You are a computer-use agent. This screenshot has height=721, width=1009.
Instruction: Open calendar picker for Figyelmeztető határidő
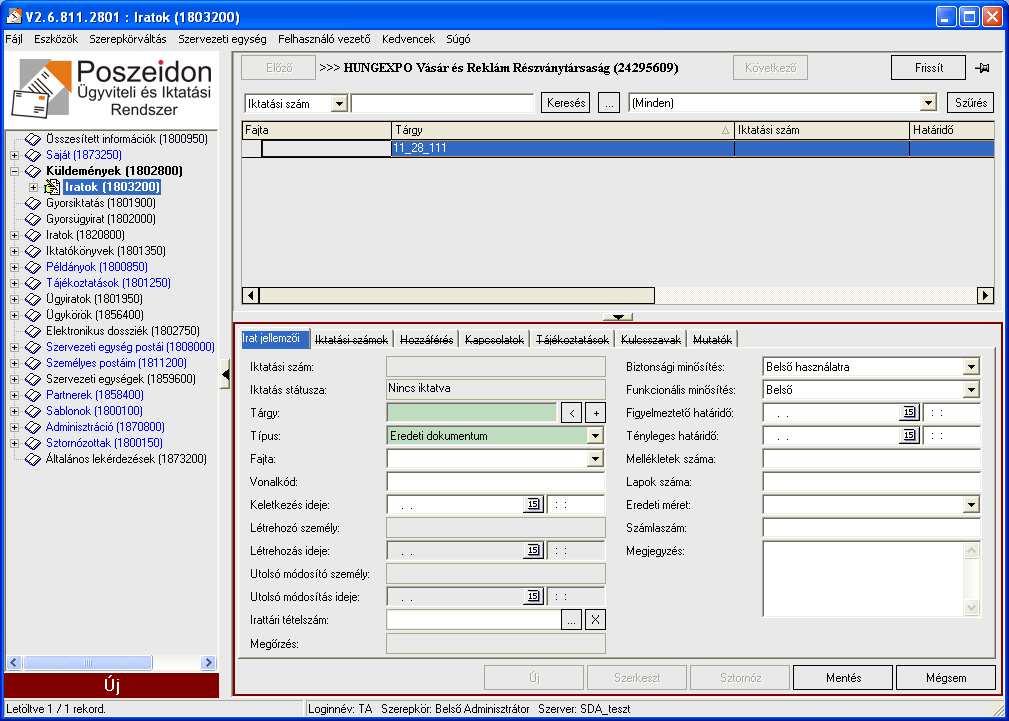click(909, 413)
